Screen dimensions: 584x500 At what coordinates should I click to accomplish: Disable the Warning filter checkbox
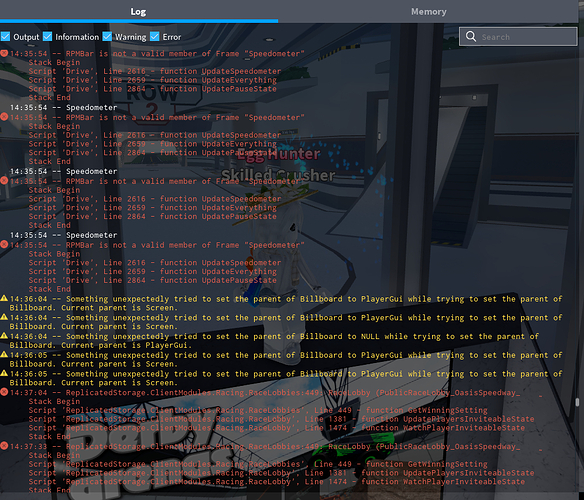(x=107, y=37)
